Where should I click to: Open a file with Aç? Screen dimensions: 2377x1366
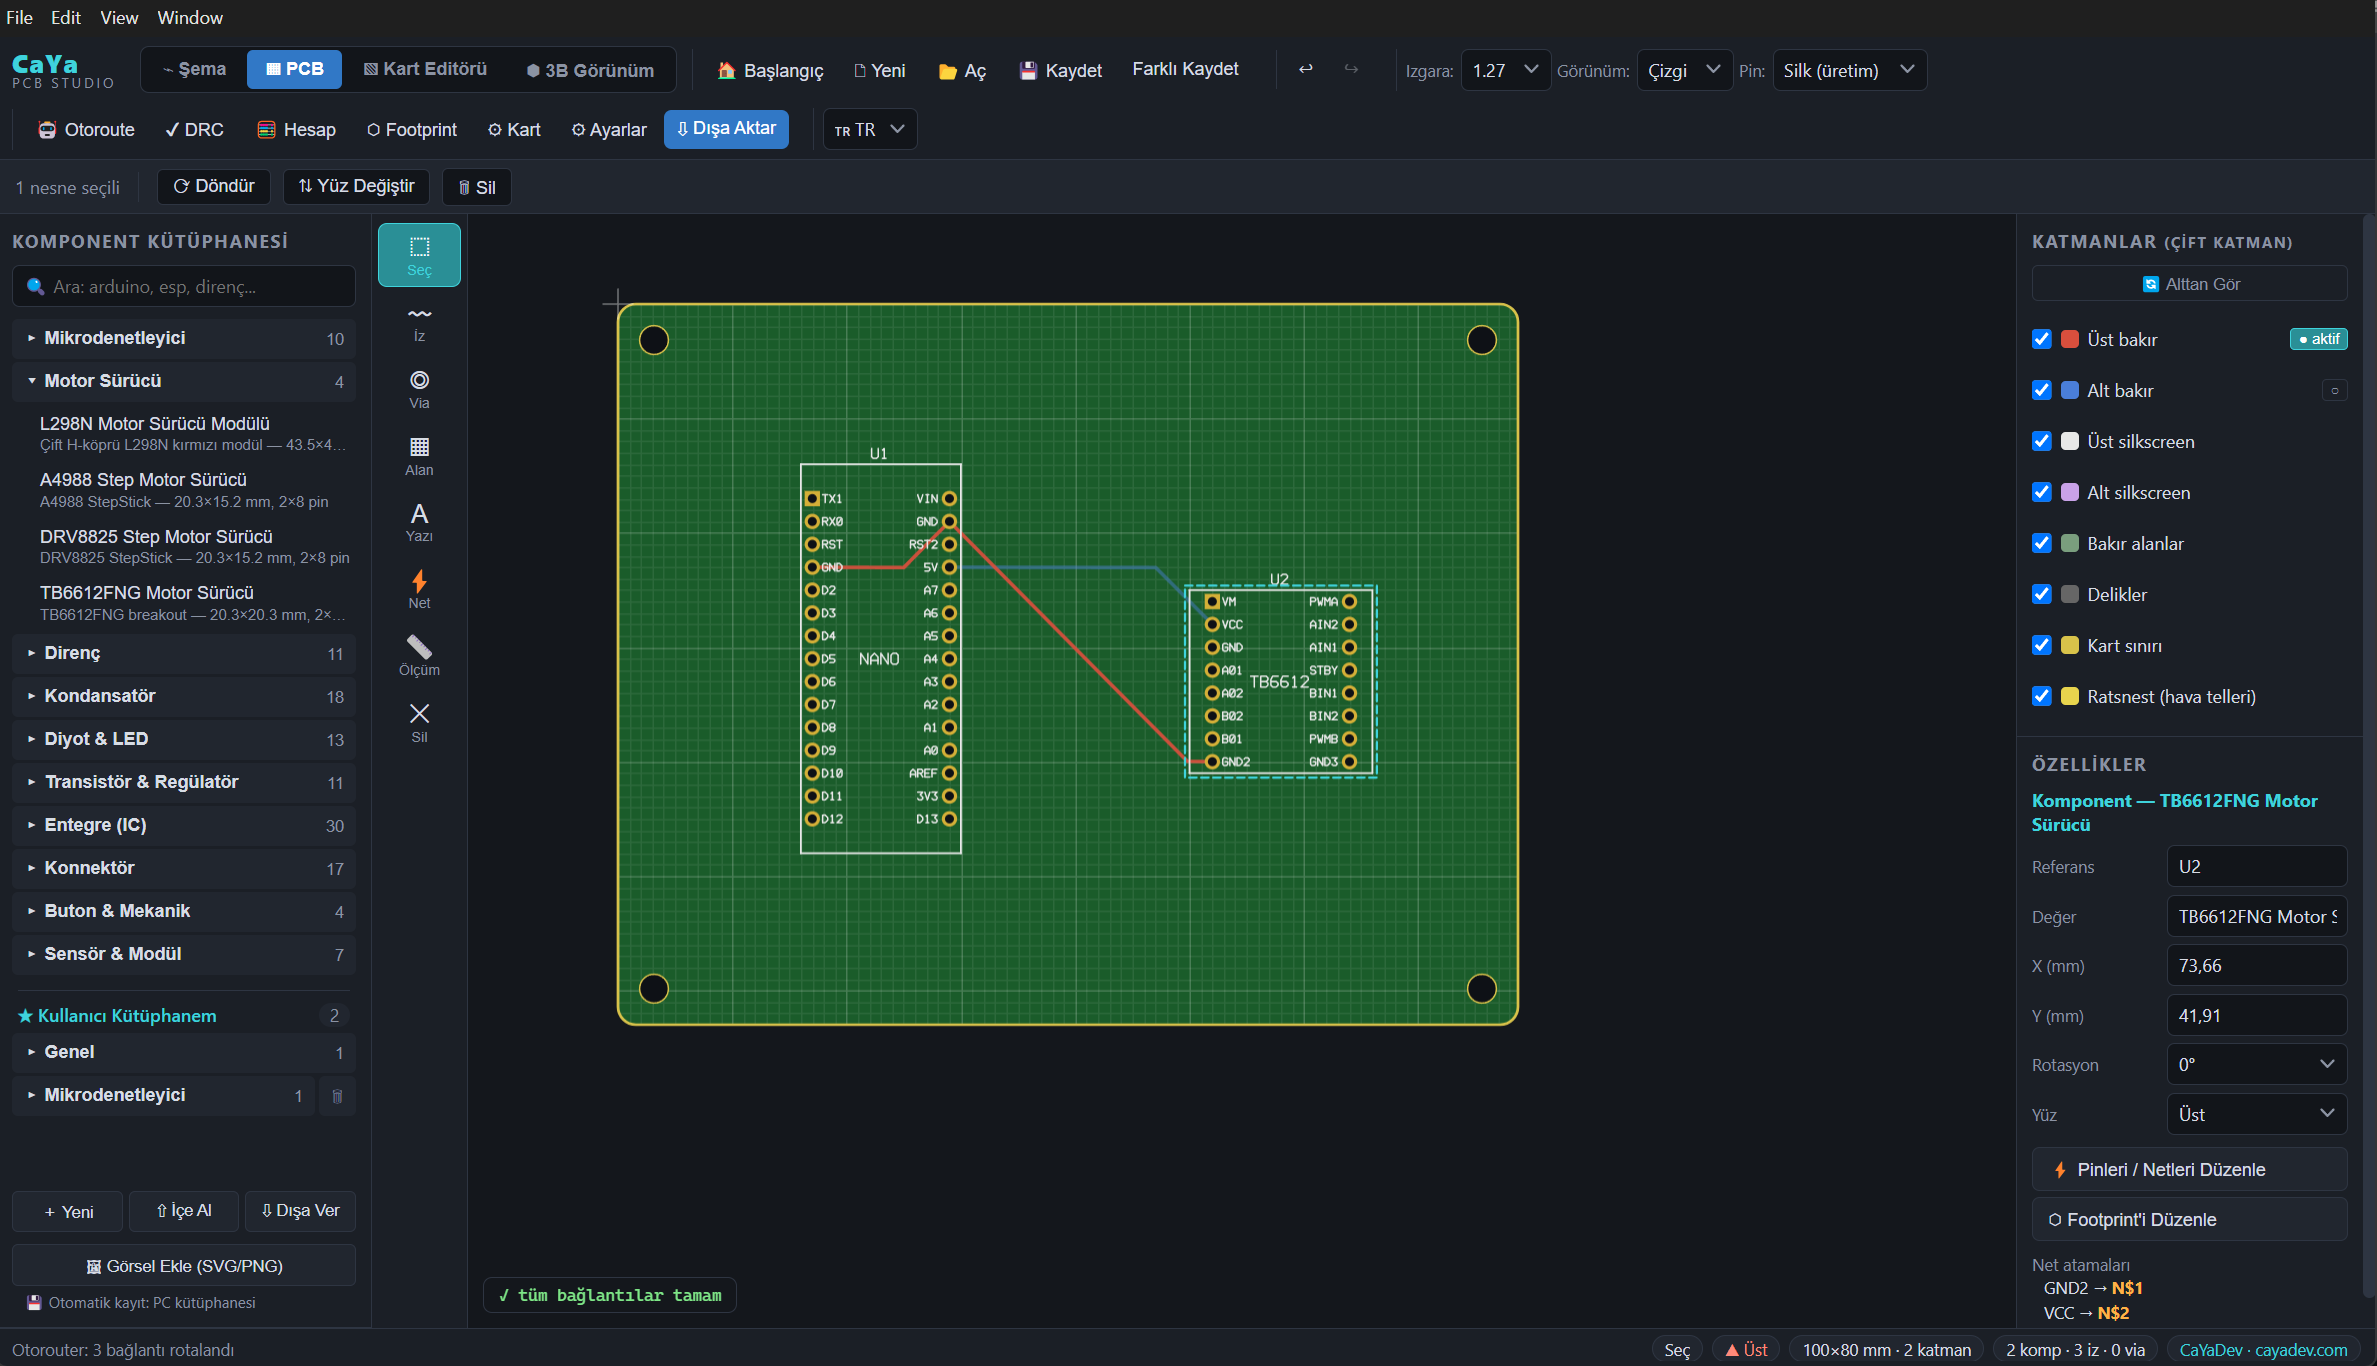tap(962, 70)
